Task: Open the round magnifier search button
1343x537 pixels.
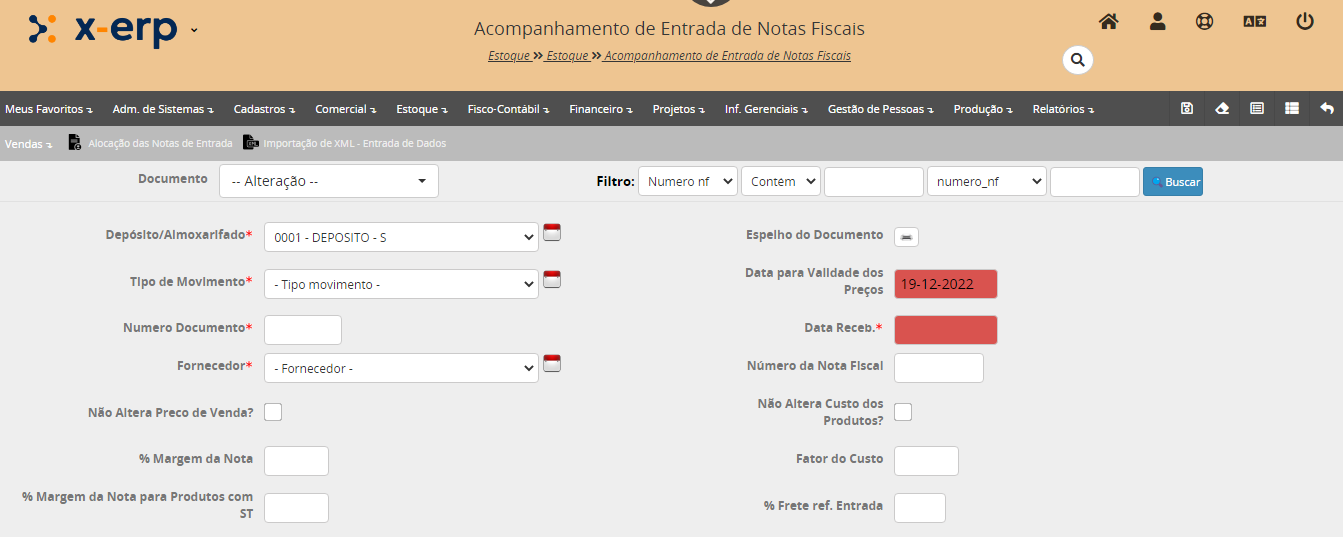Action: (1077, 60)
